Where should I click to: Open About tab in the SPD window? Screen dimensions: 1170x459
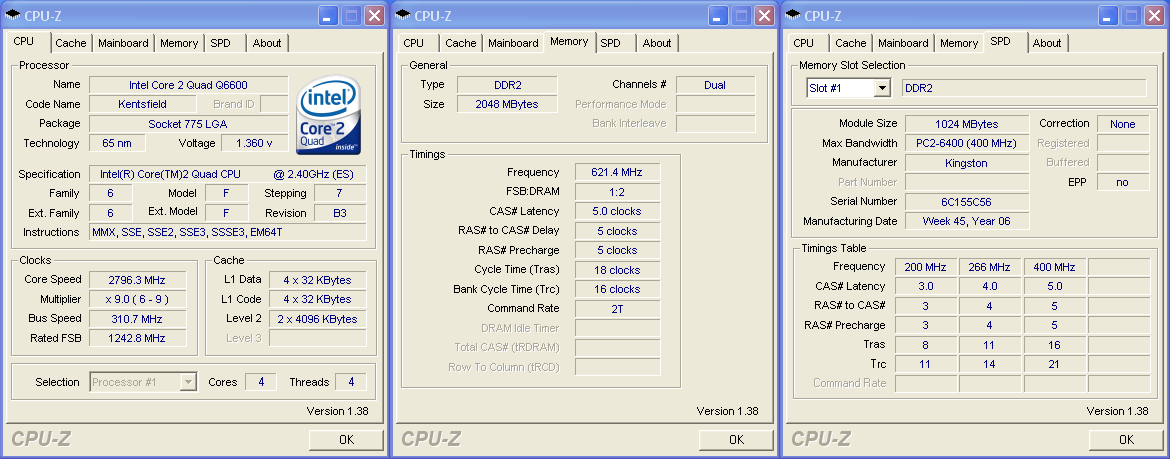(1047, 43)
